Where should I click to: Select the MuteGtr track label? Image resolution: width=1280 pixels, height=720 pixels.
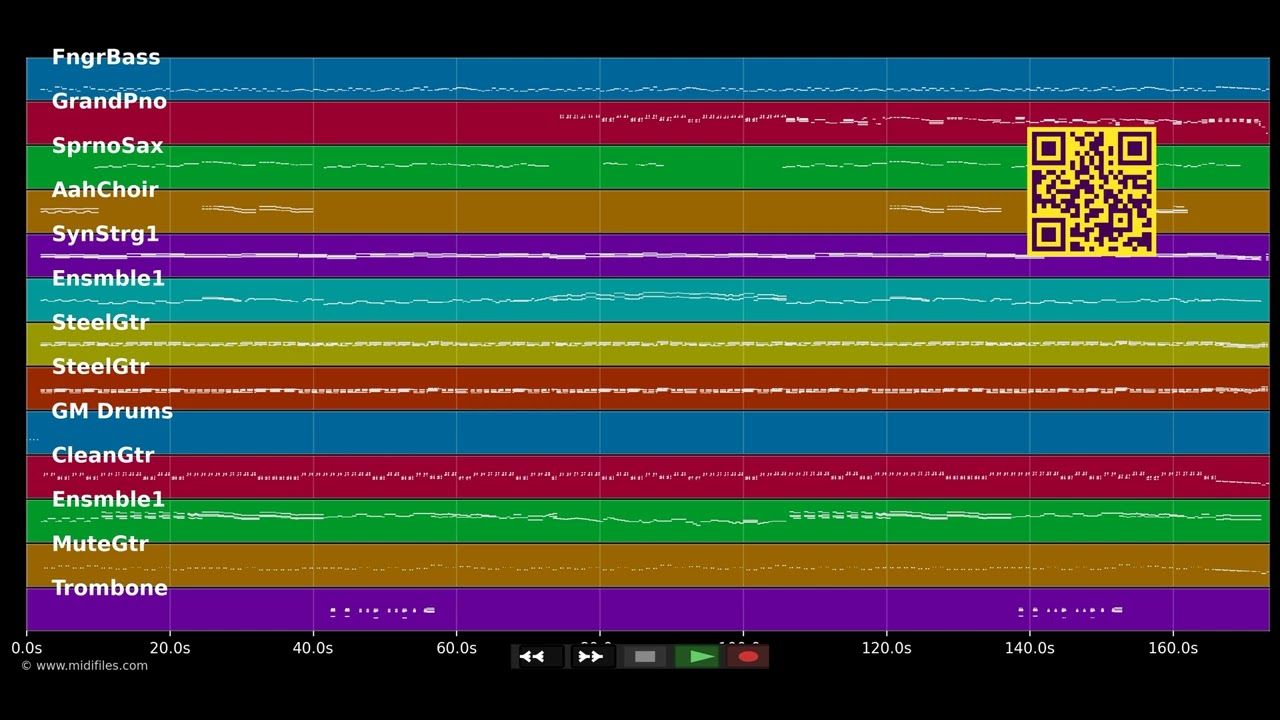click(x=100, y=544)
